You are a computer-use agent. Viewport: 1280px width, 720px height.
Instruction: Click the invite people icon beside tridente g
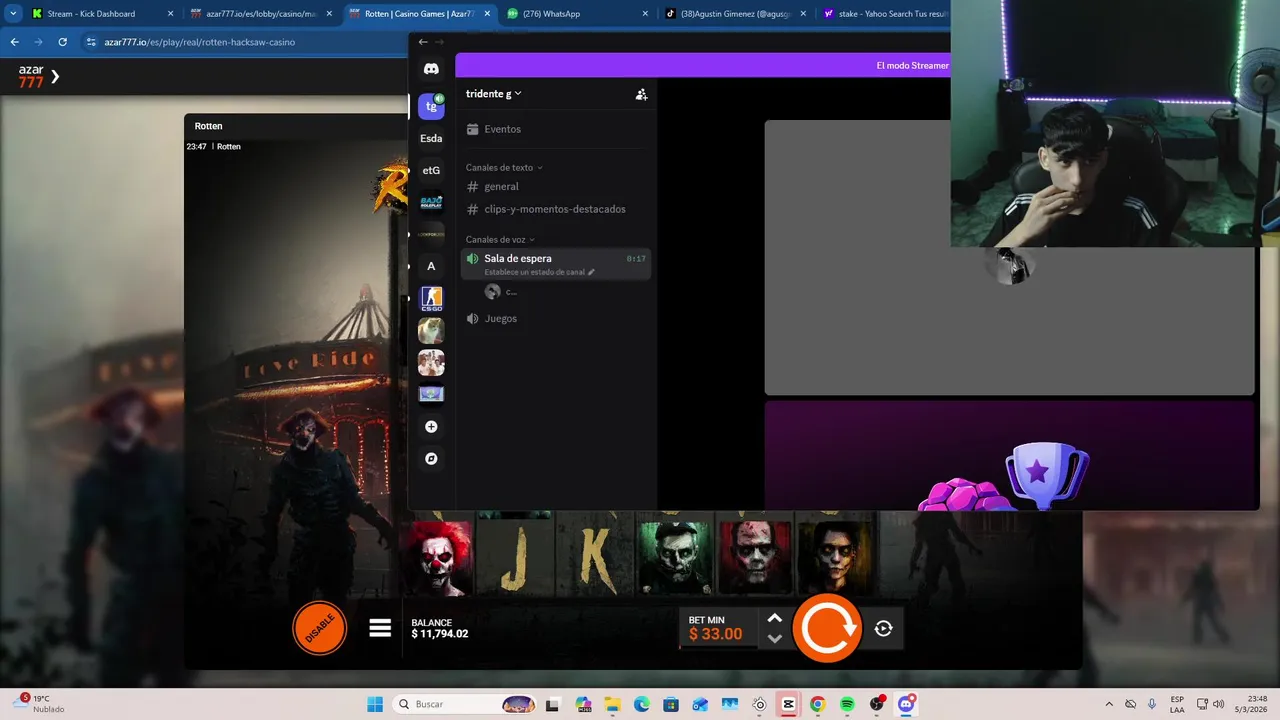(641, 94)
